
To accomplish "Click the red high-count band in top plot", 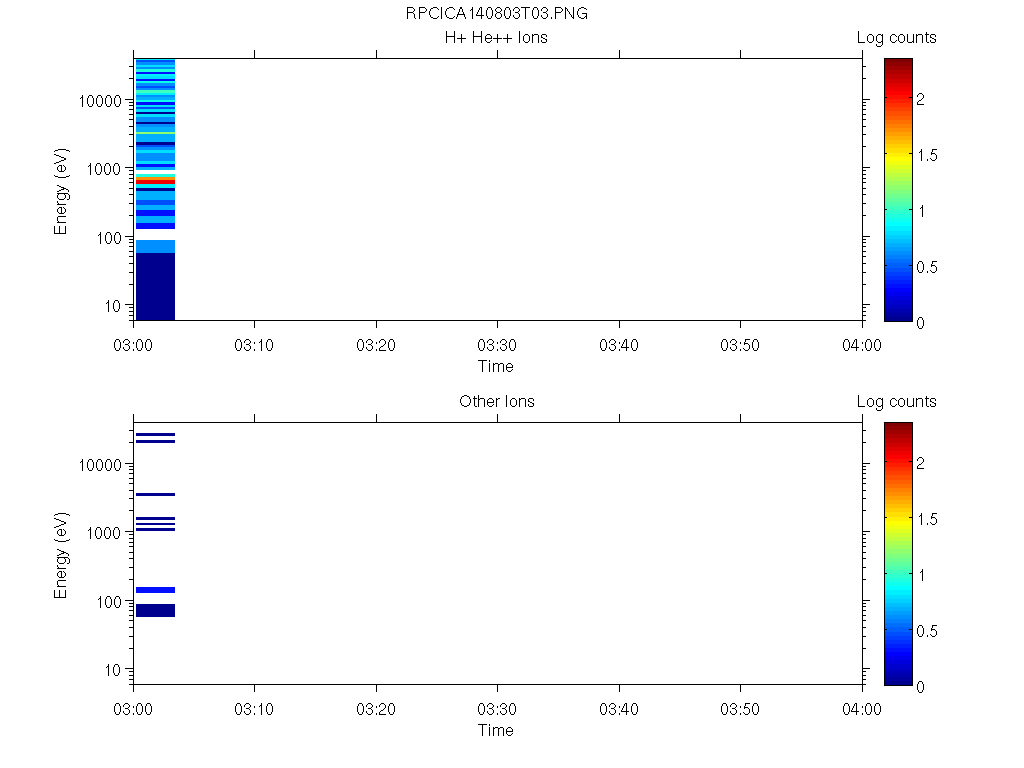I will (x=155, y=181).
